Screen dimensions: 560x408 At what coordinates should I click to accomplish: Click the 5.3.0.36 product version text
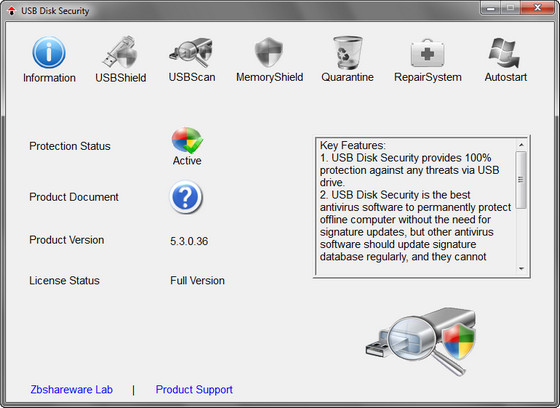point(189,241)
